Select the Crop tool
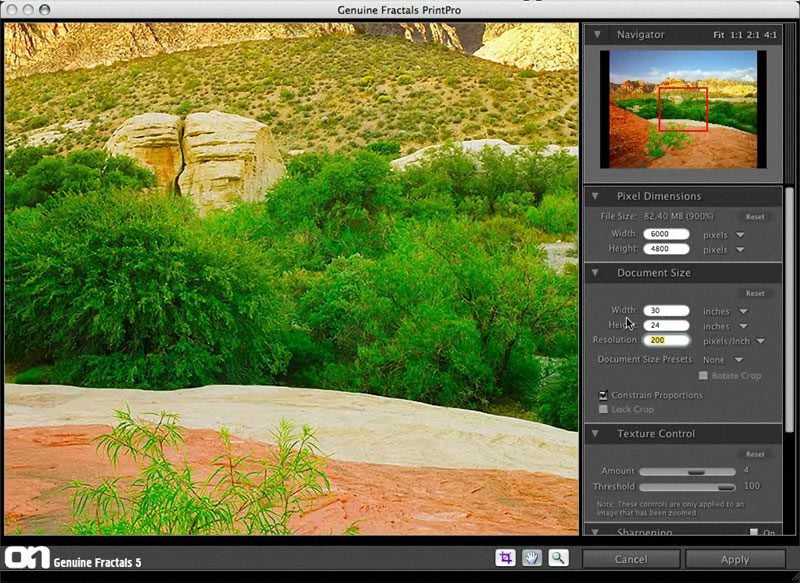The height and width of the screenshot is (583, 800). tap(505, 558)
